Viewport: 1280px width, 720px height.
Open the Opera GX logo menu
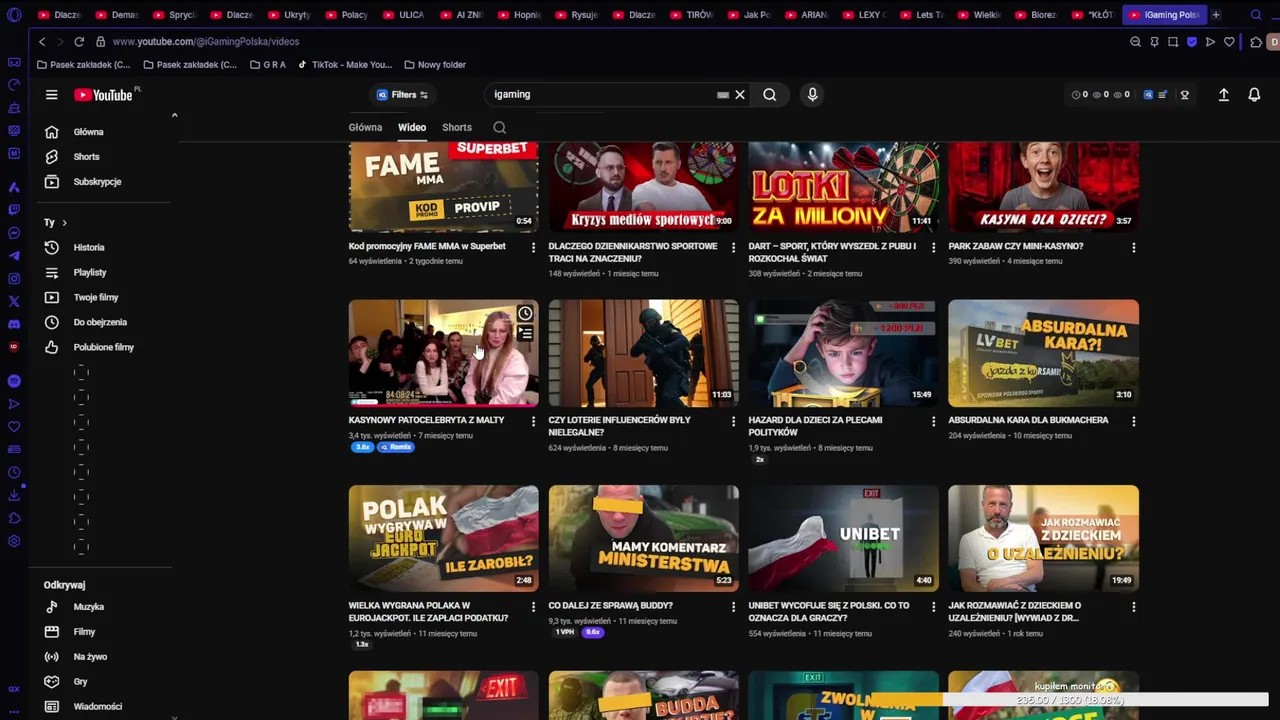[14, 15]
